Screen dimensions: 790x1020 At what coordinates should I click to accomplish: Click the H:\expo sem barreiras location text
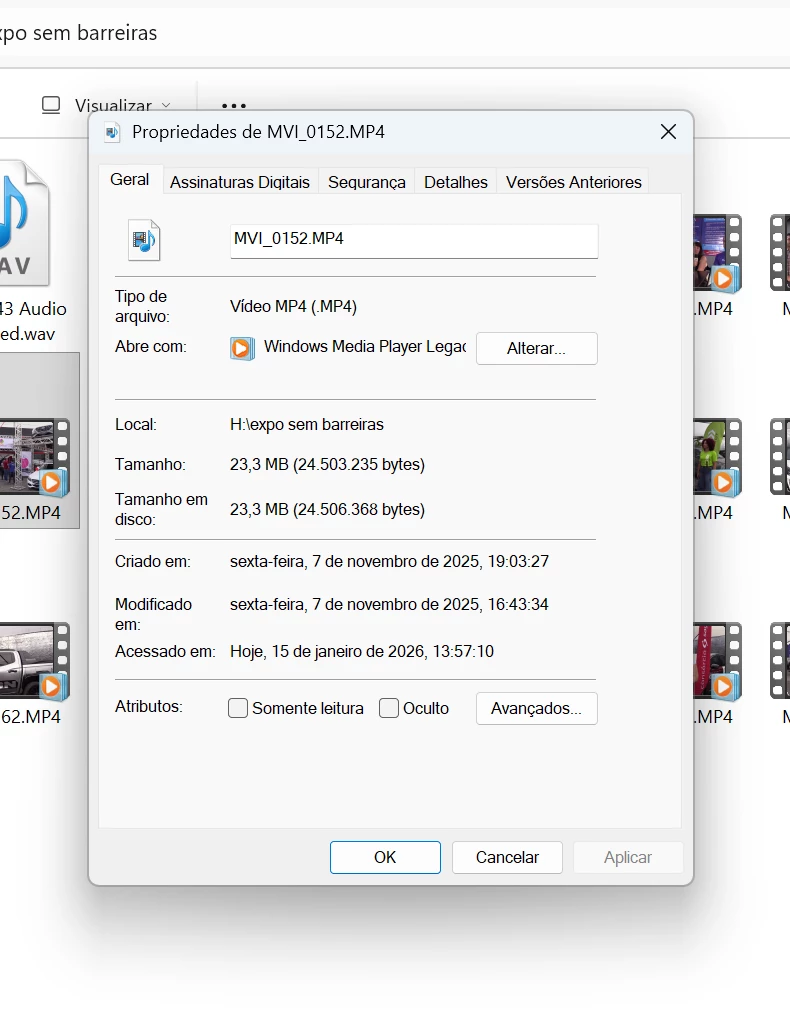pyautogui.click(x=306, y=424)
